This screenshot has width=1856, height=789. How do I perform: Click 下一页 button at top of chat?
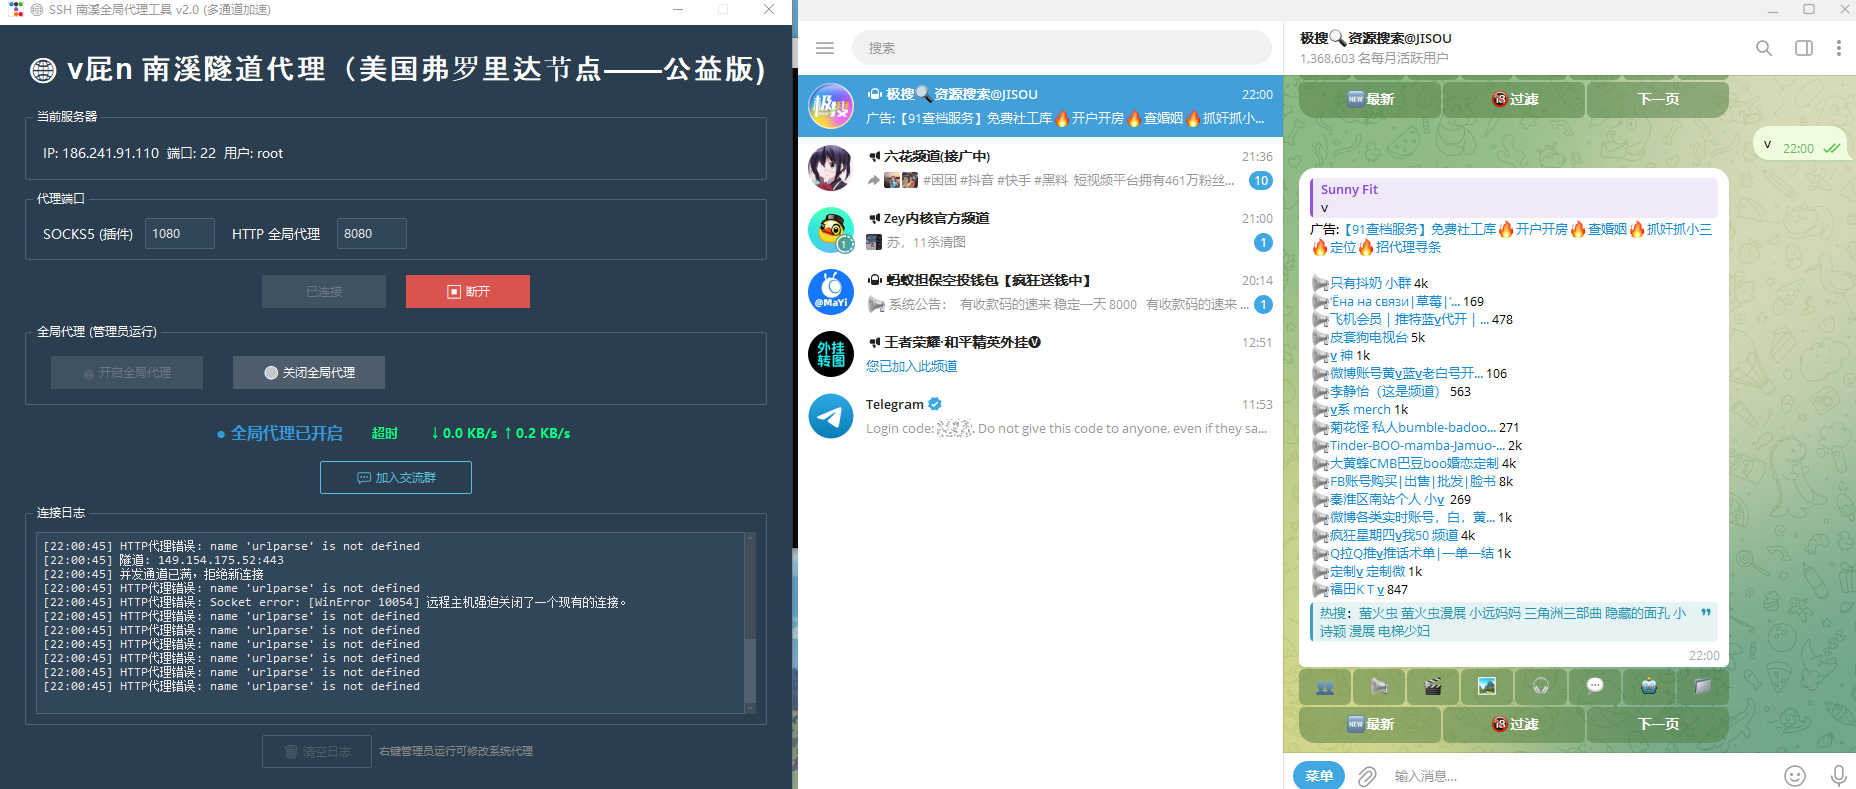[1658, 99]
